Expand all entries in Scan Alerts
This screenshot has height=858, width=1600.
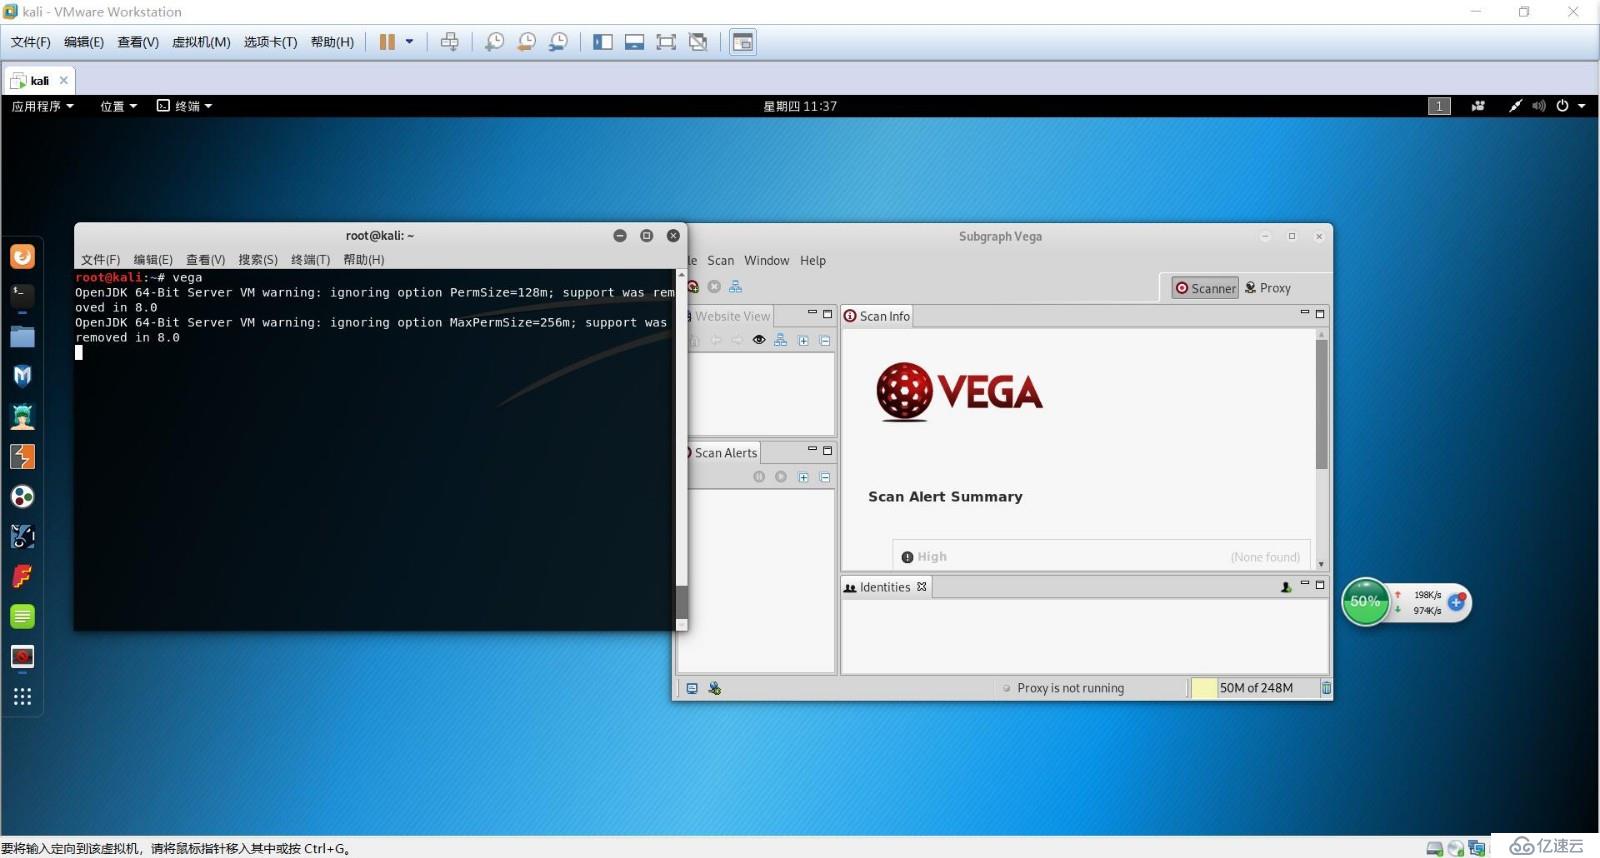803,477
